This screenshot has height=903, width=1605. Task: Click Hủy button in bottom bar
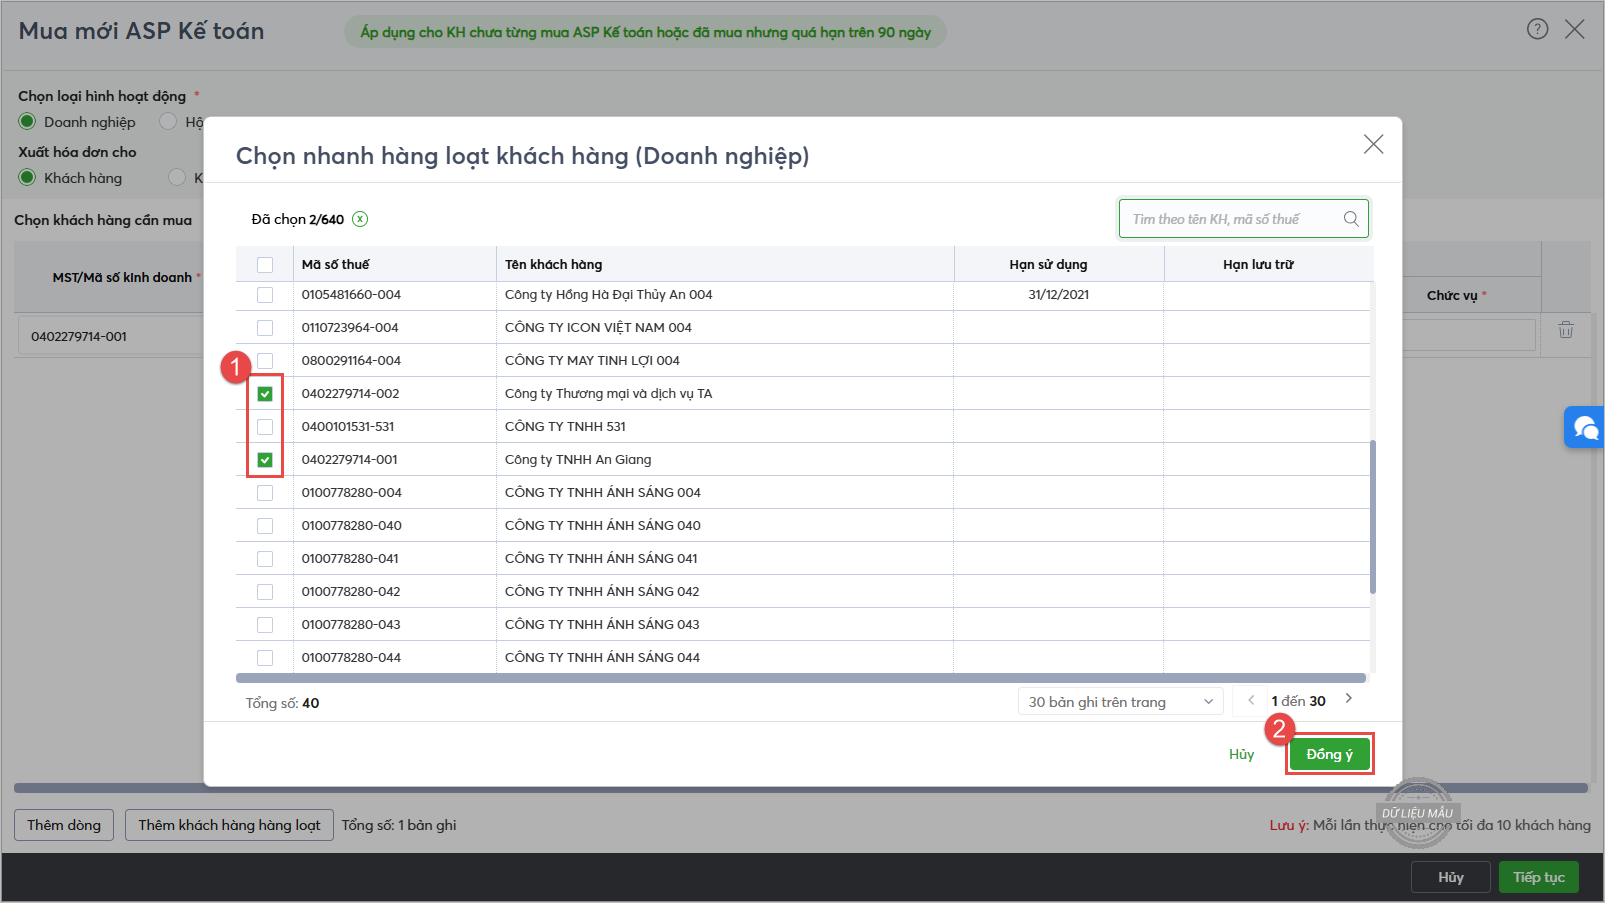tap(1451, 877)
